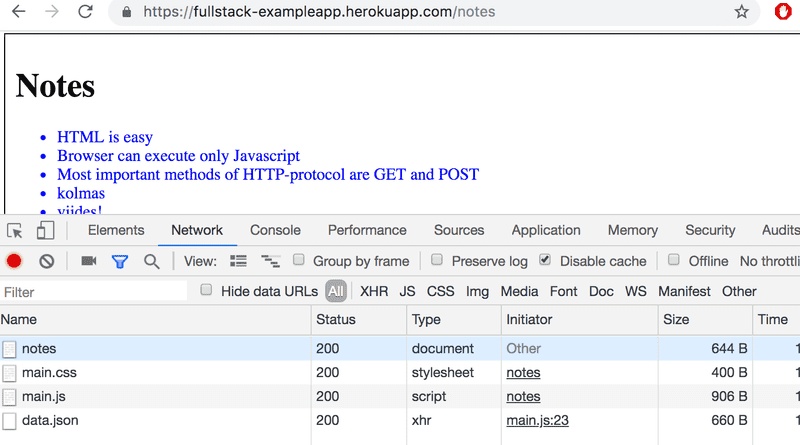The image size is (800, 445).
Task: Uncheck the Disable cache checkbox
Action: click(x=545, y=260)
